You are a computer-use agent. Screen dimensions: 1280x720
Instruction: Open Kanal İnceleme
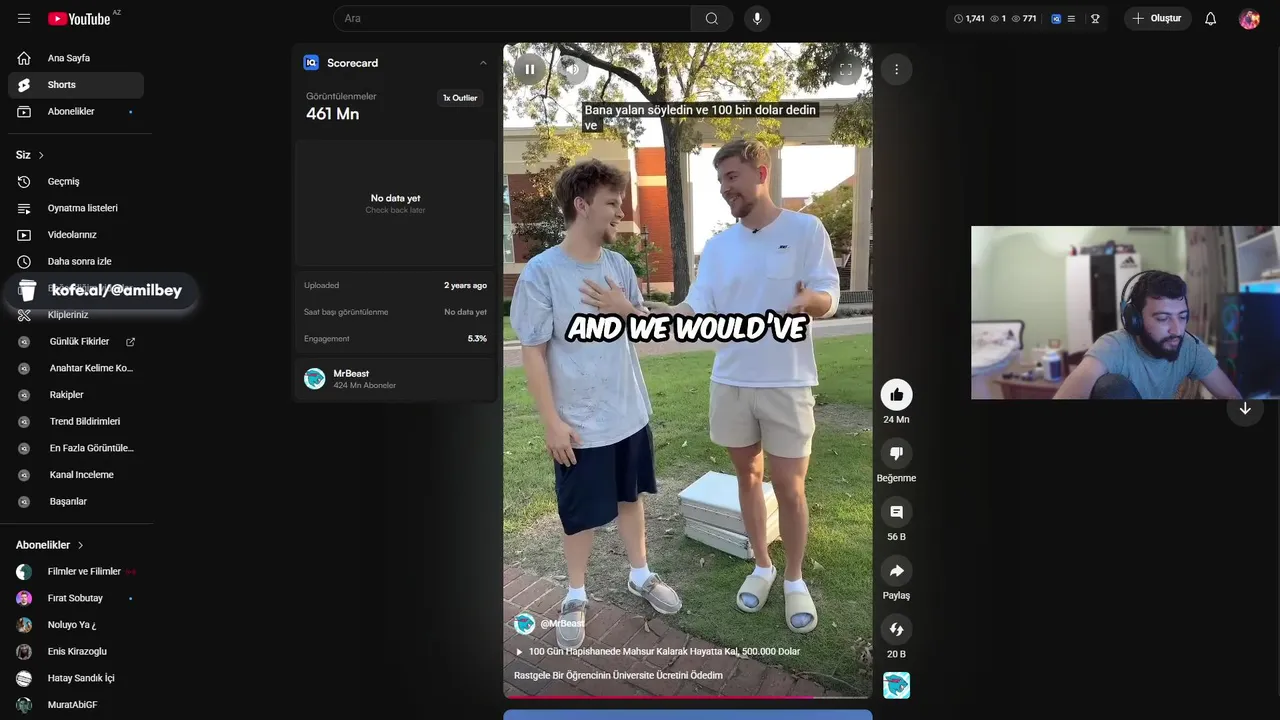click(x=76, y=475)
